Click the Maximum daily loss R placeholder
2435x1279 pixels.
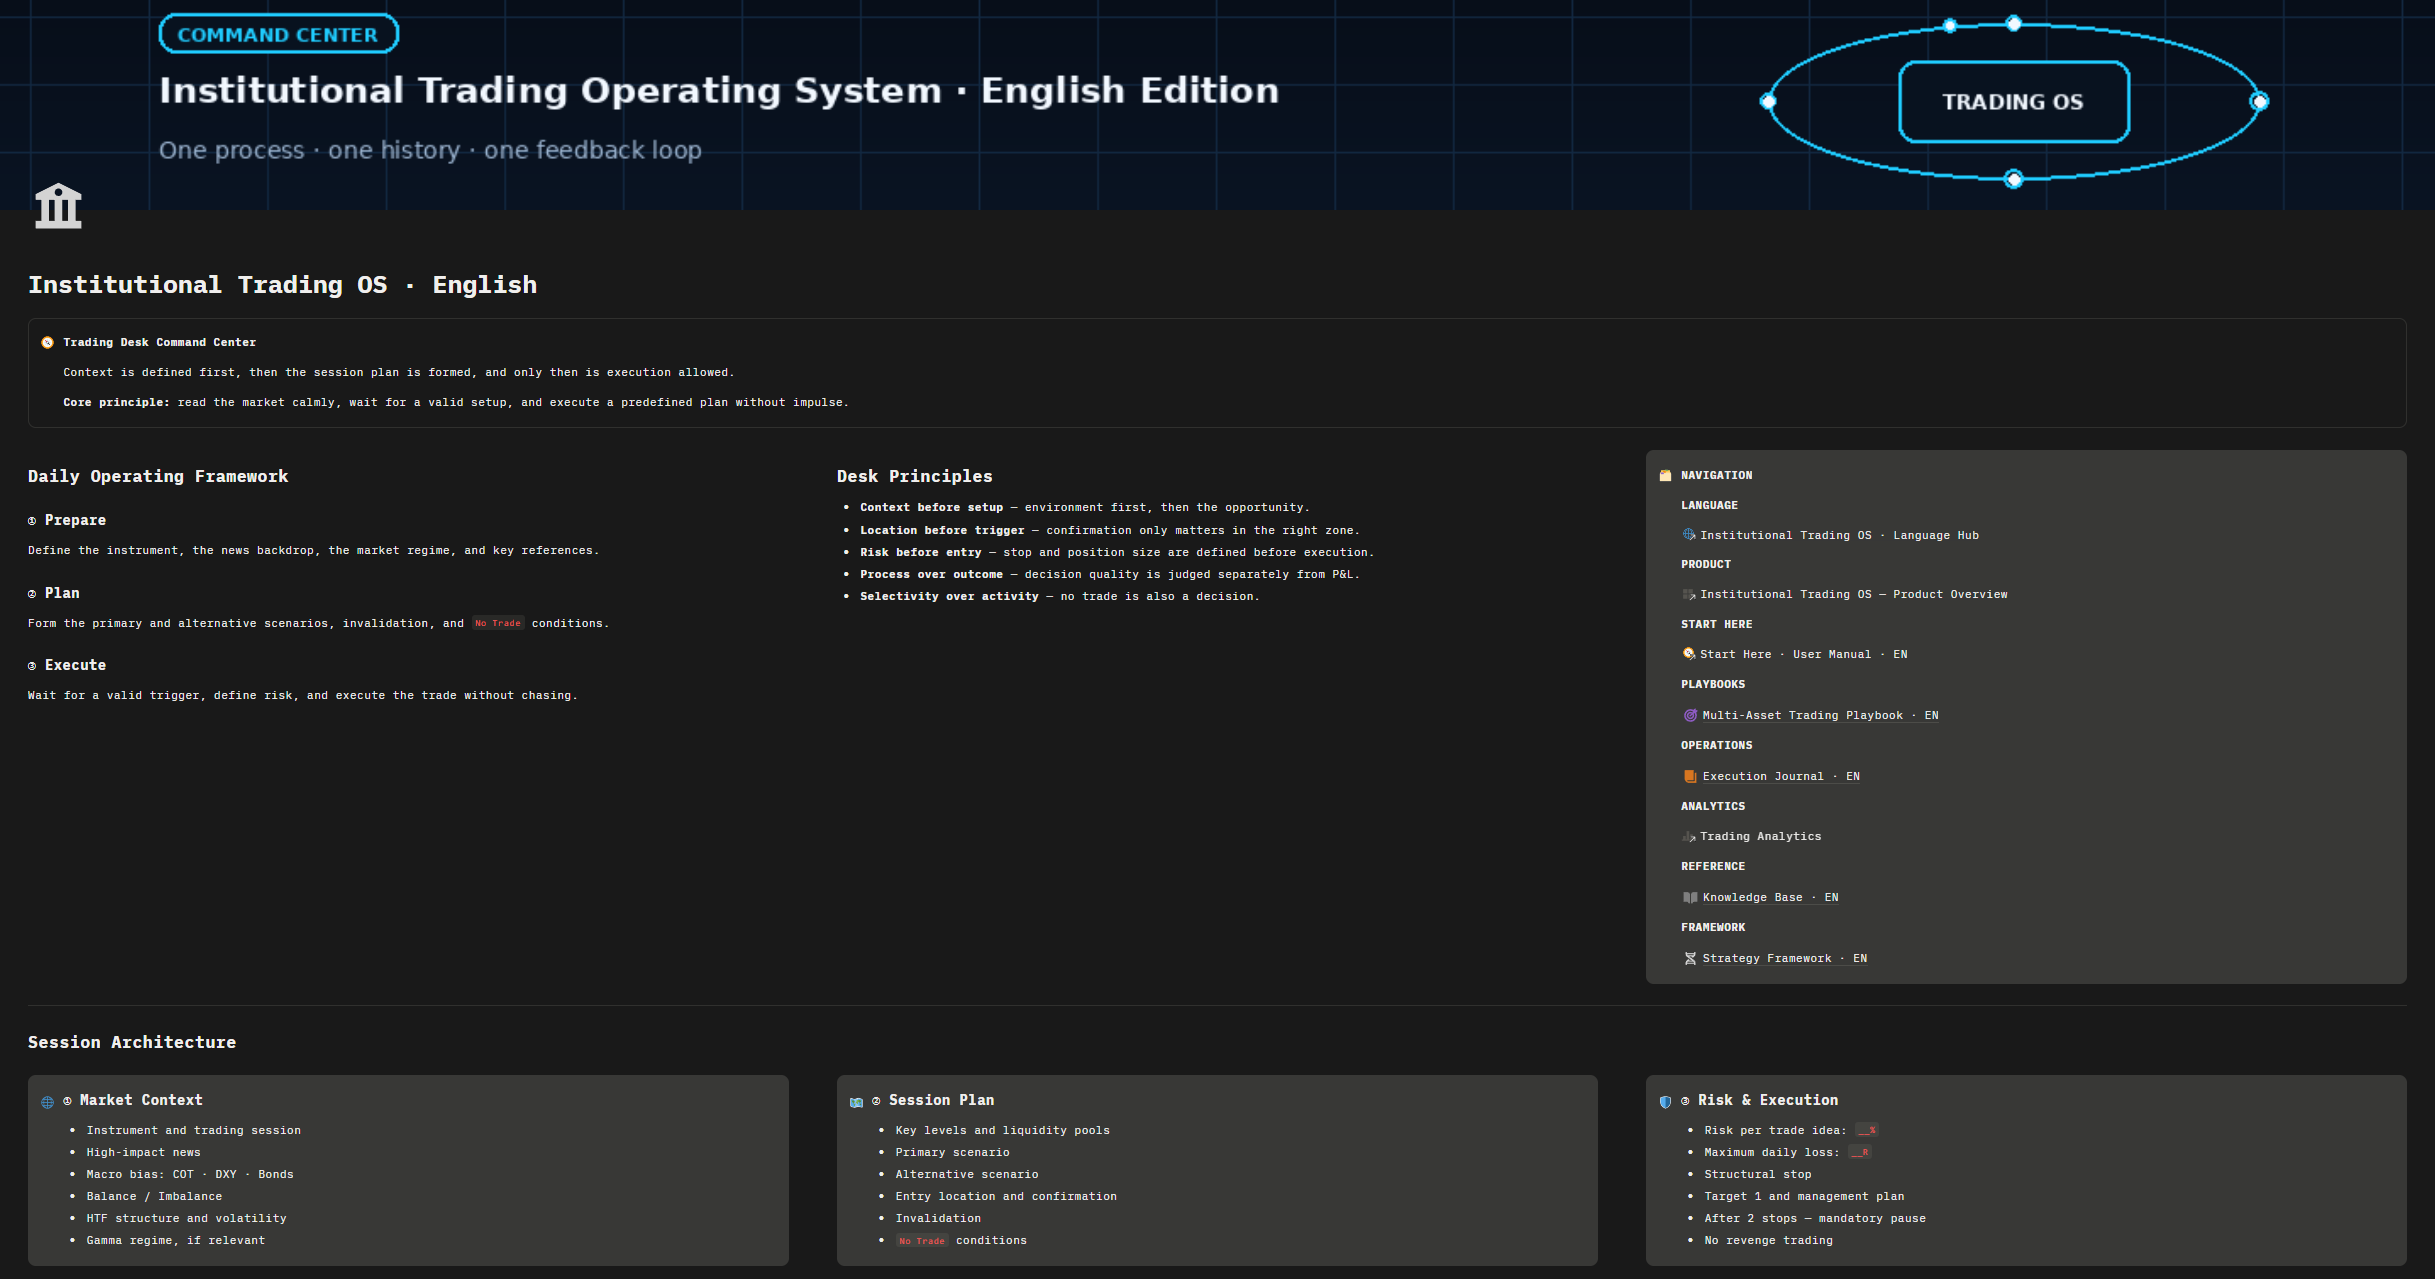pyautogui.click(x=1860, y=1152)
